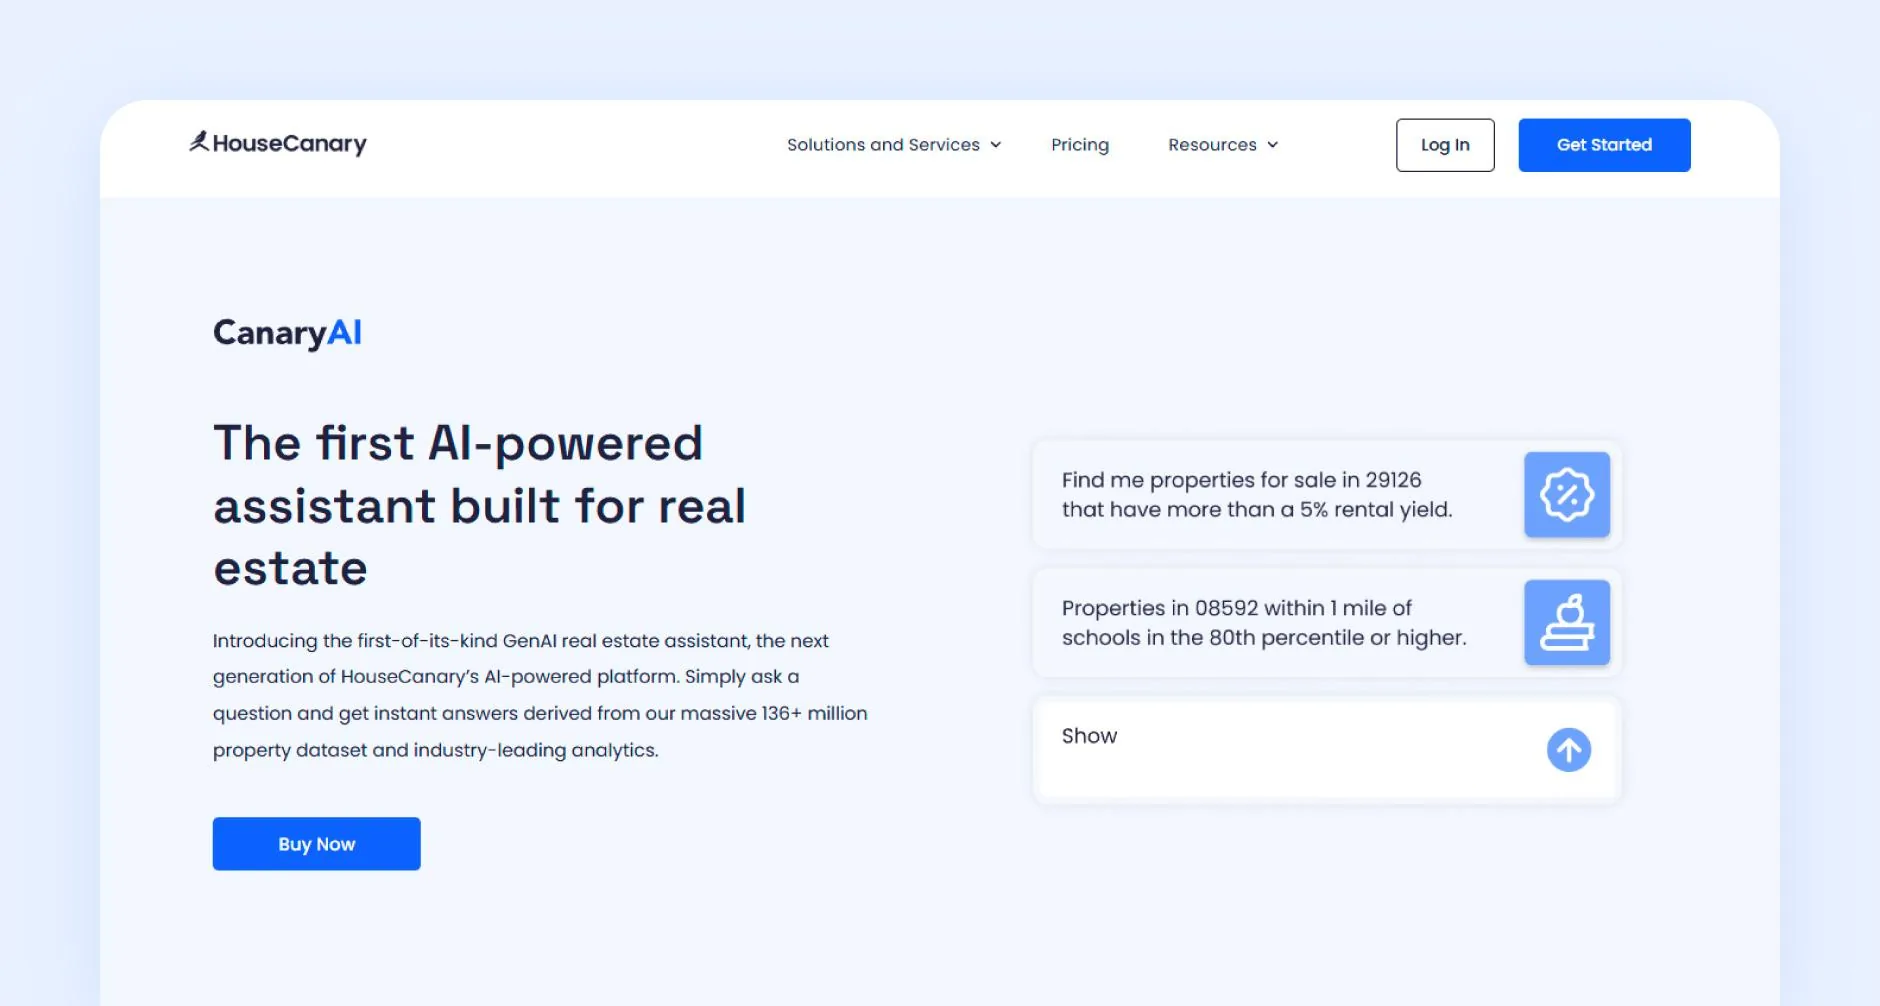Expand the Solutions and Services dropdown chevron
This screenshot has width=1880, height=1006.
[x=996, y=145]
